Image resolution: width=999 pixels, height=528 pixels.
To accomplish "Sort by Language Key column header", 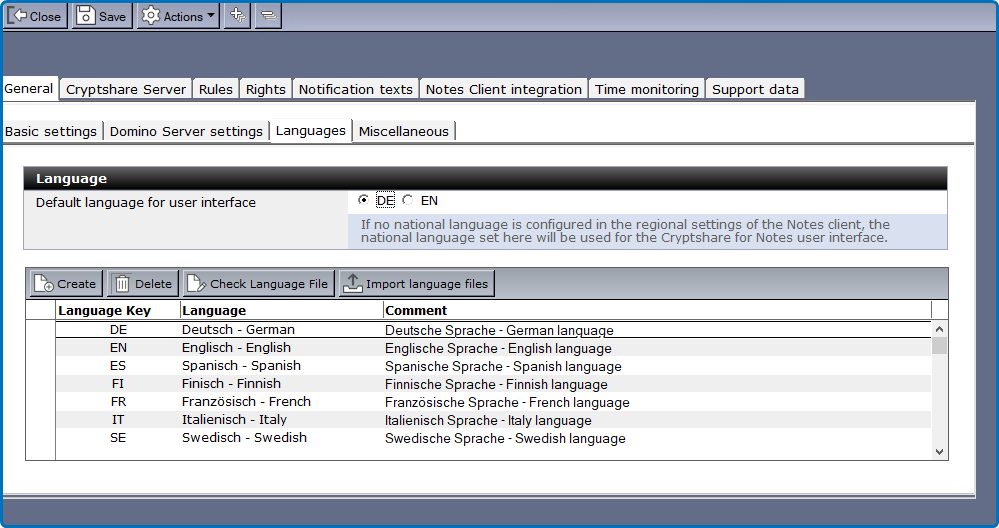I will pos(104,310).
